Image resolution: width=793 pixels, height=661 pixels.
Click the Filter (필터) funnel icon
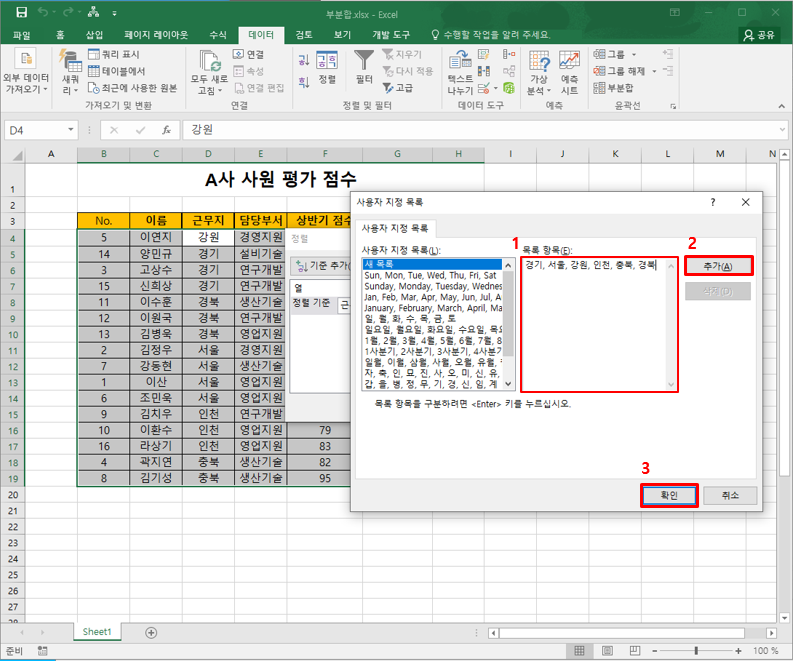[x=364, y=60]
